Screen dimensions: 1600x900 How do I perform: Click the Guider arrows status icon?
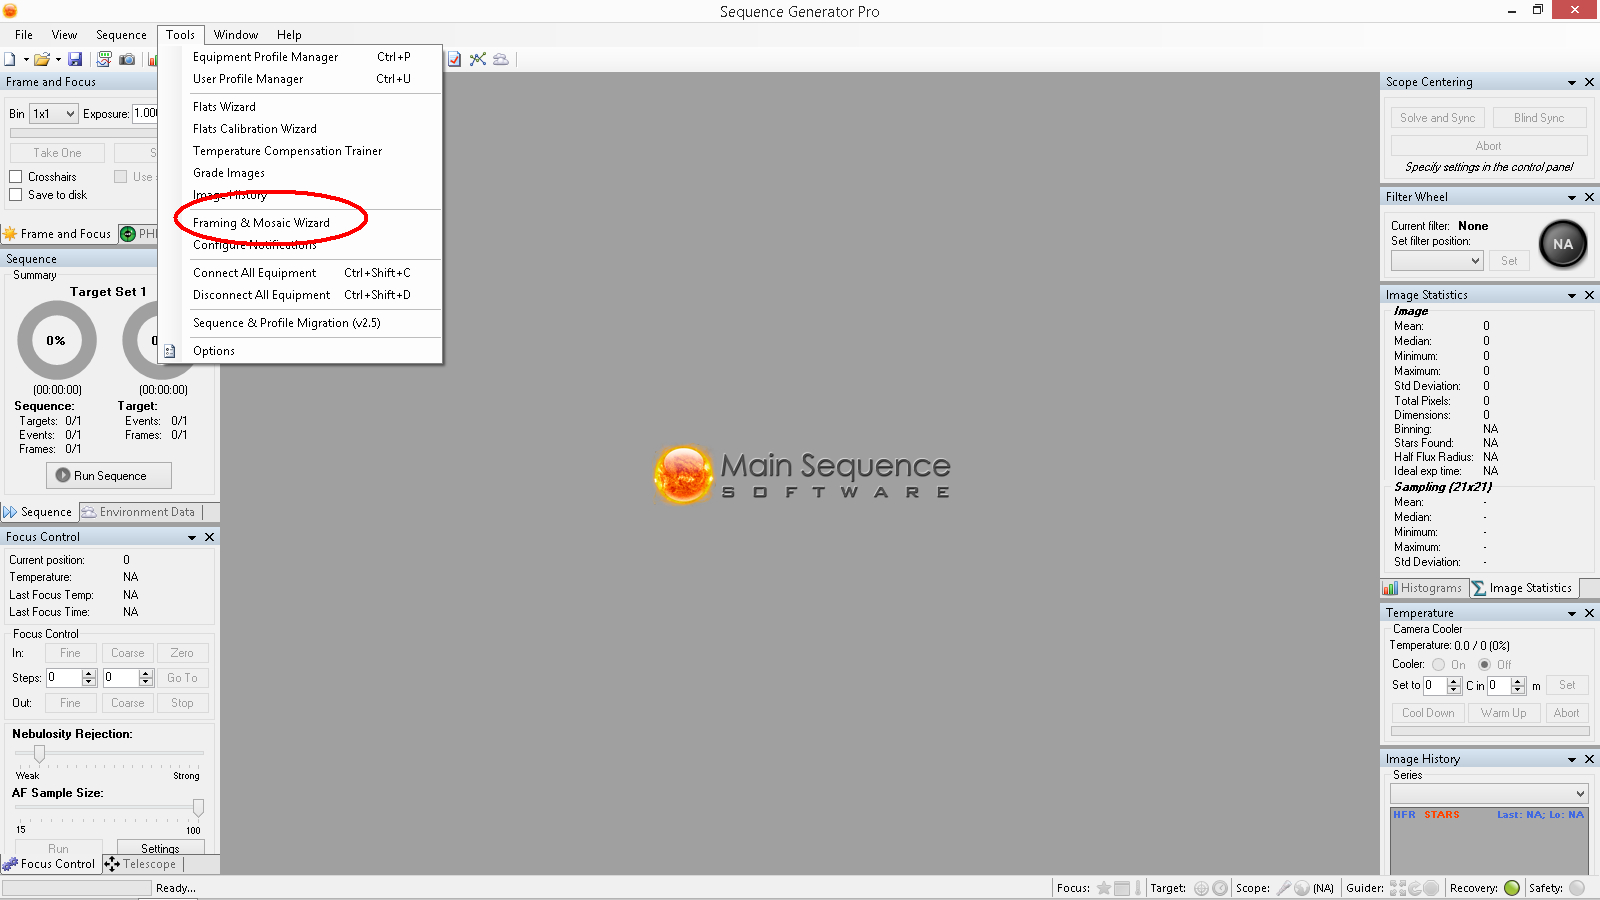point(1398,888)
